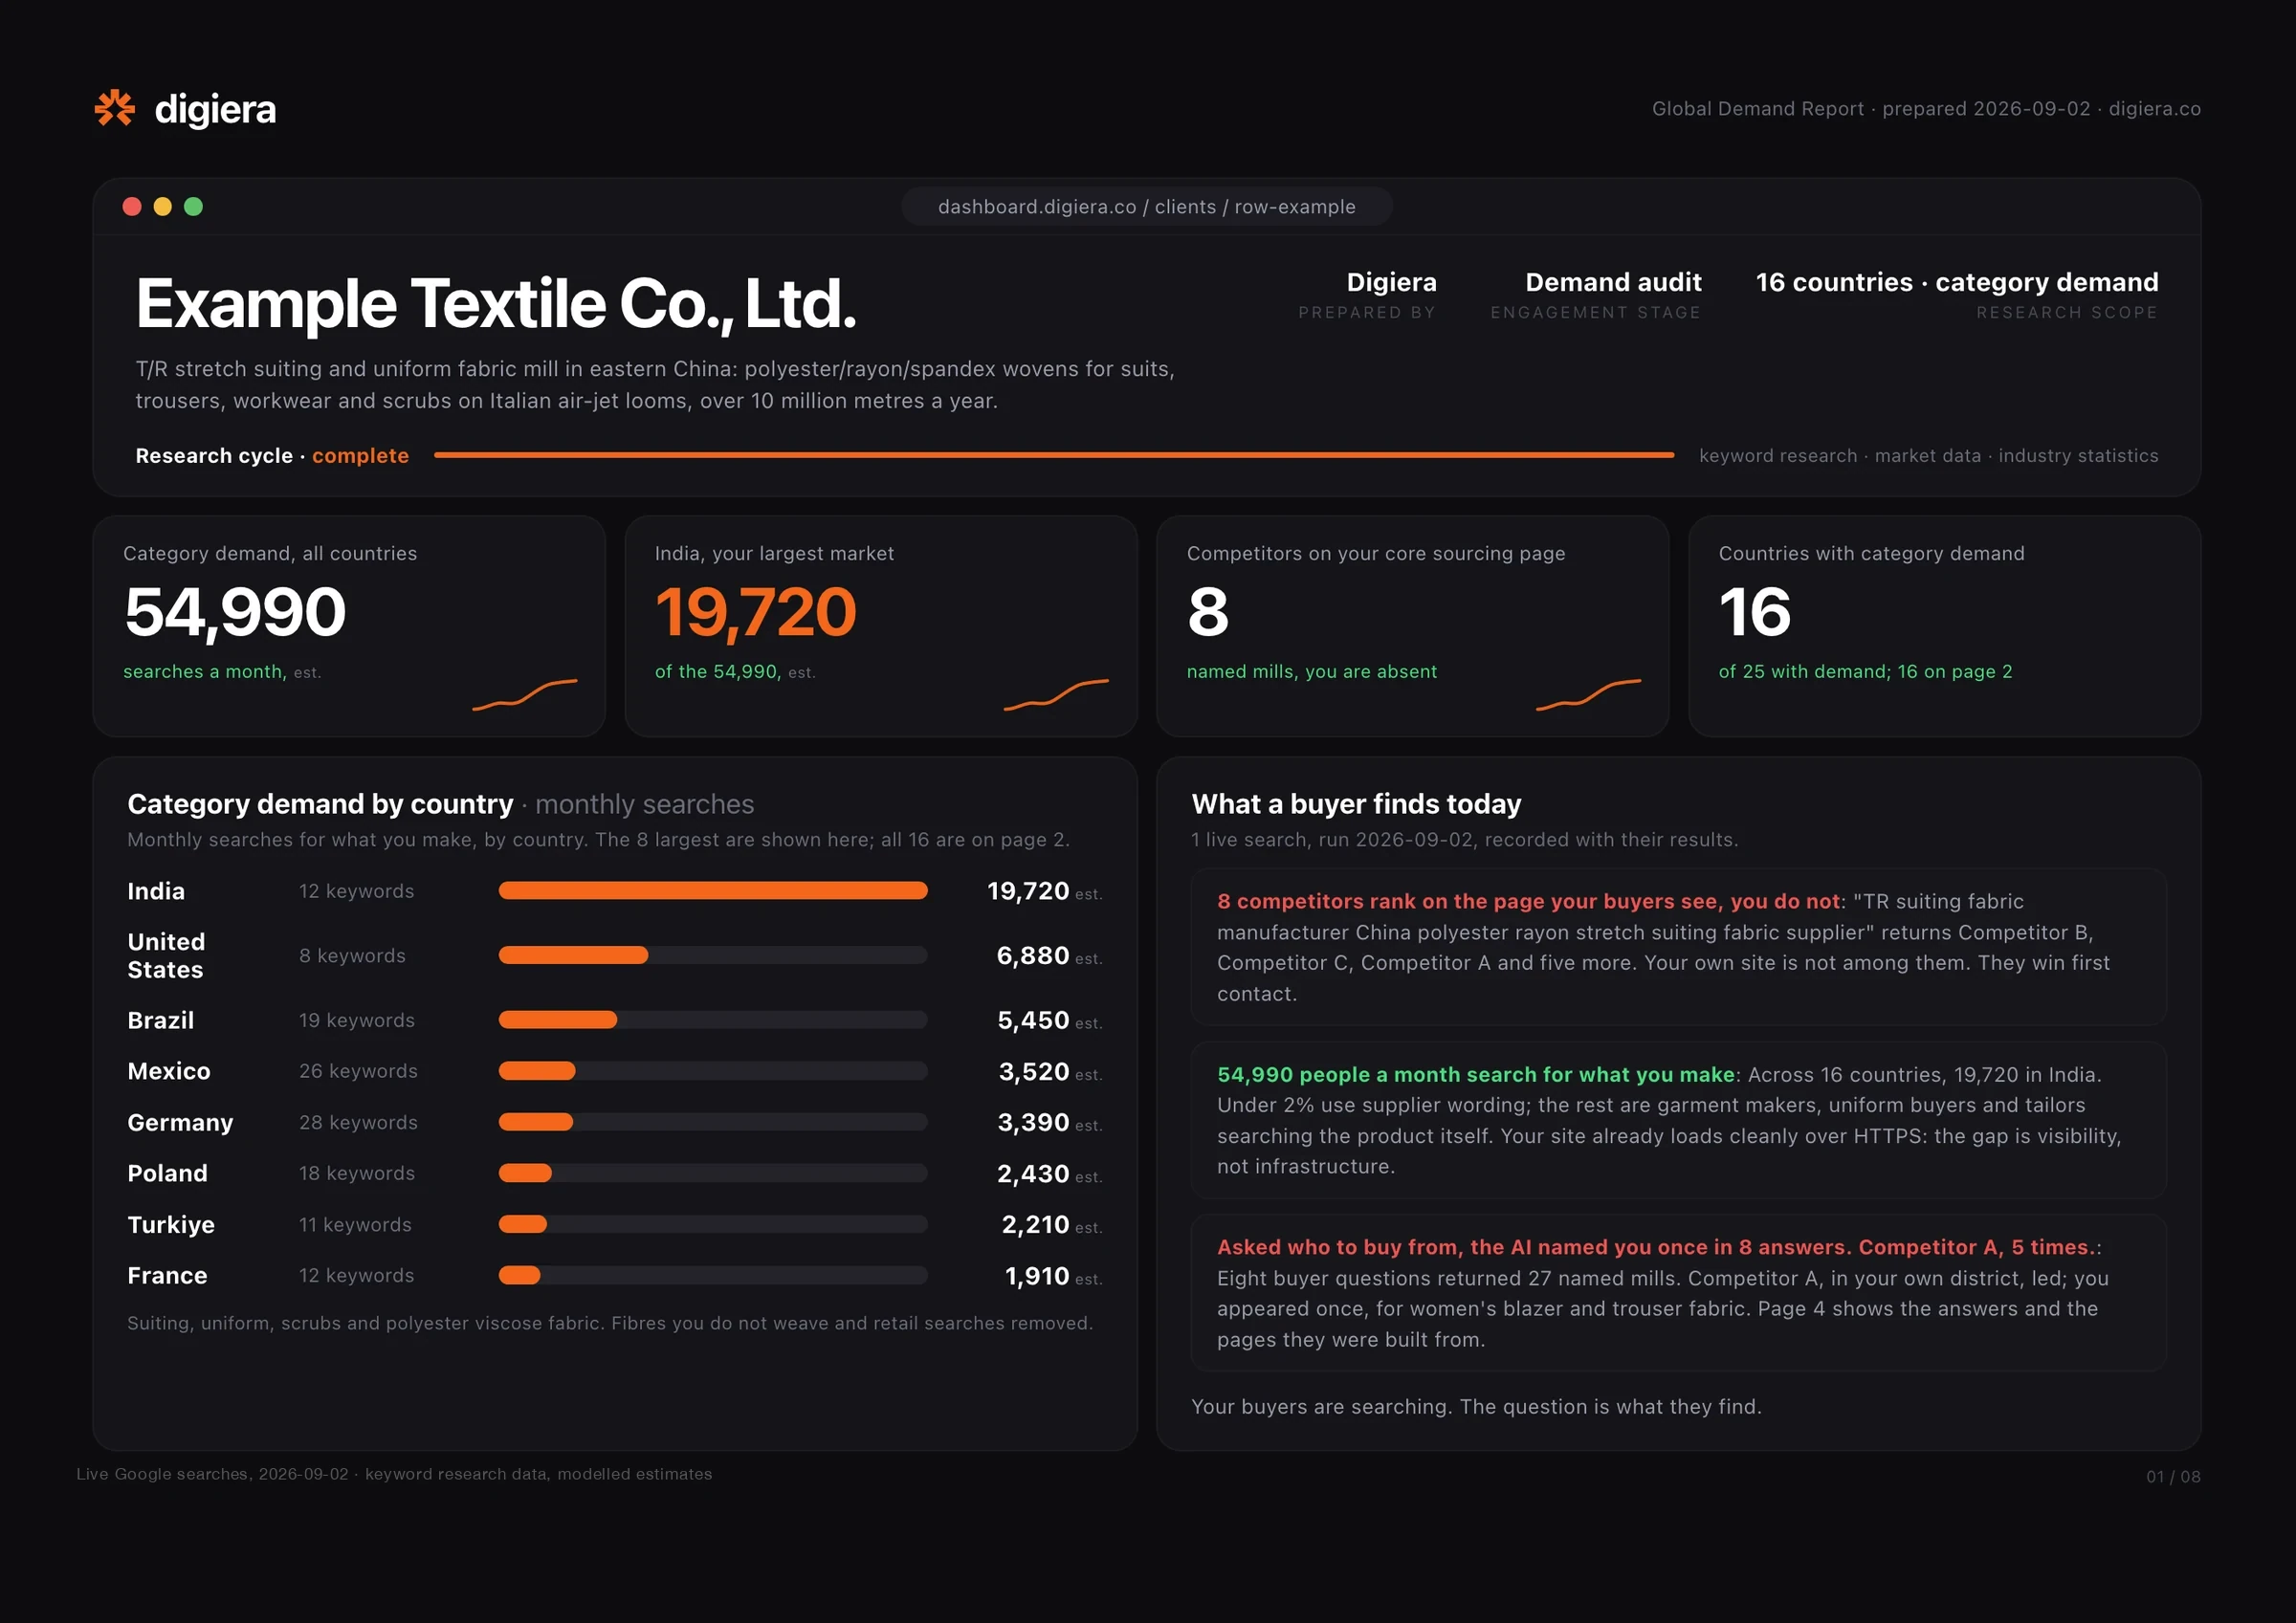Click the Category demand by country heading
2296x1623 pixels.
point(320,804)
